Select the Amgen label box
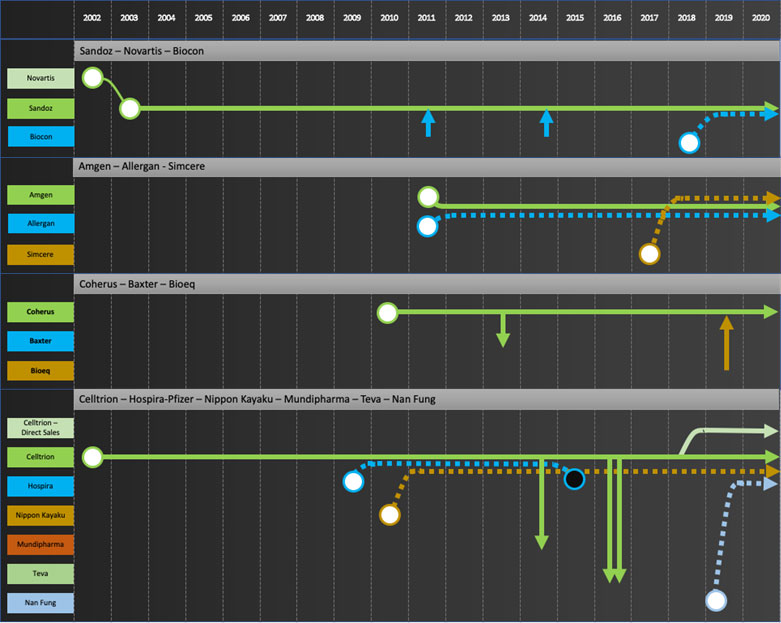This screenshot has height=623, width=781. pyautogui.click(x=41, y=195)
